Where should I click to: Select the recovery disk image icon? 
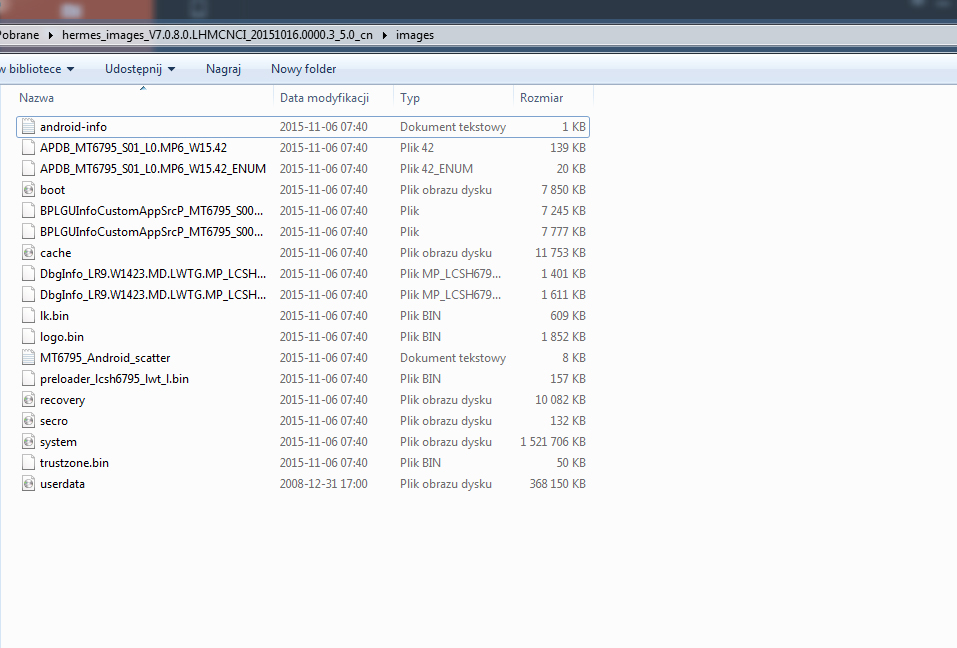point(28,400)
